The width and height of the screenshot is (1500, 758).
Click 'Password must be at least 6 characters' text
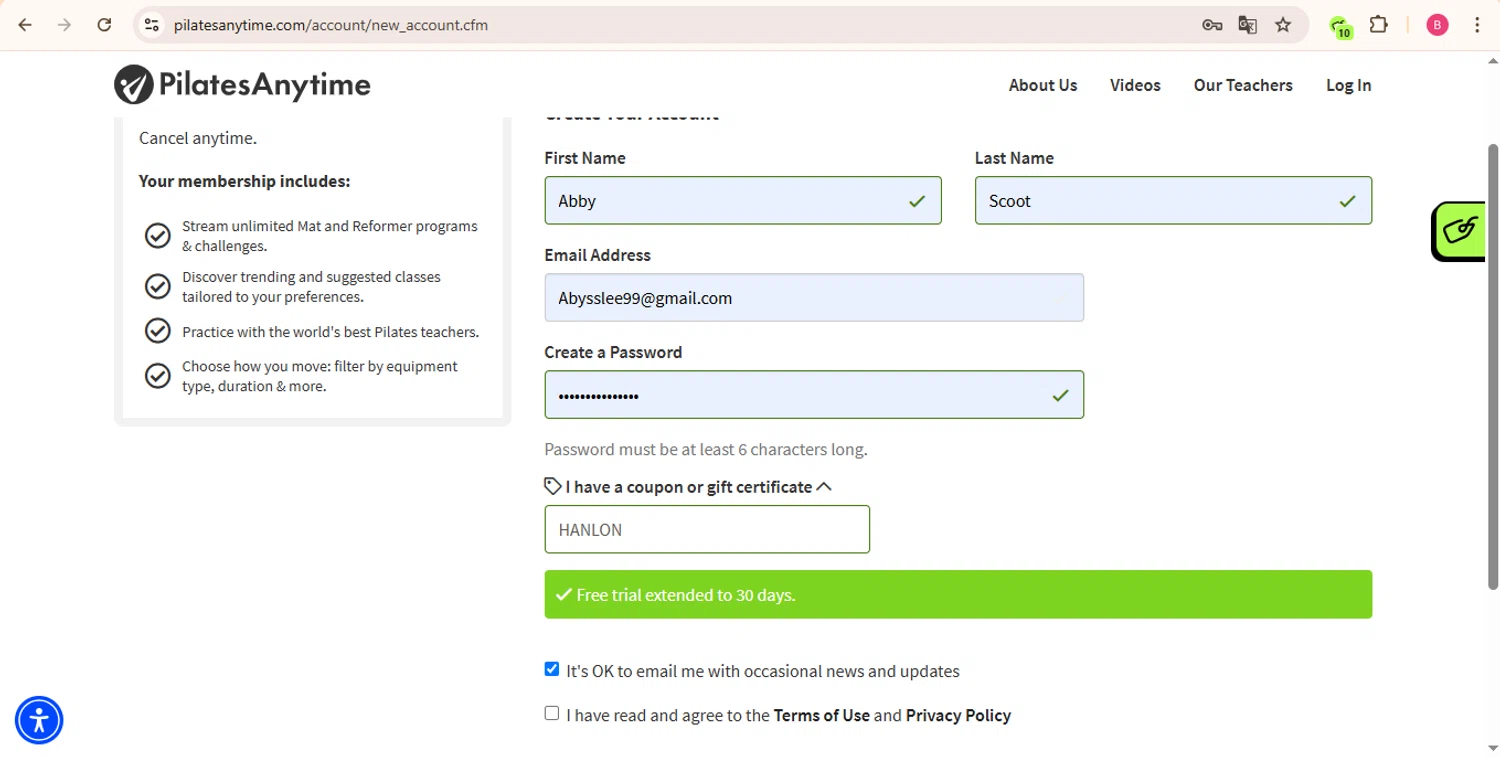point(706,449)
